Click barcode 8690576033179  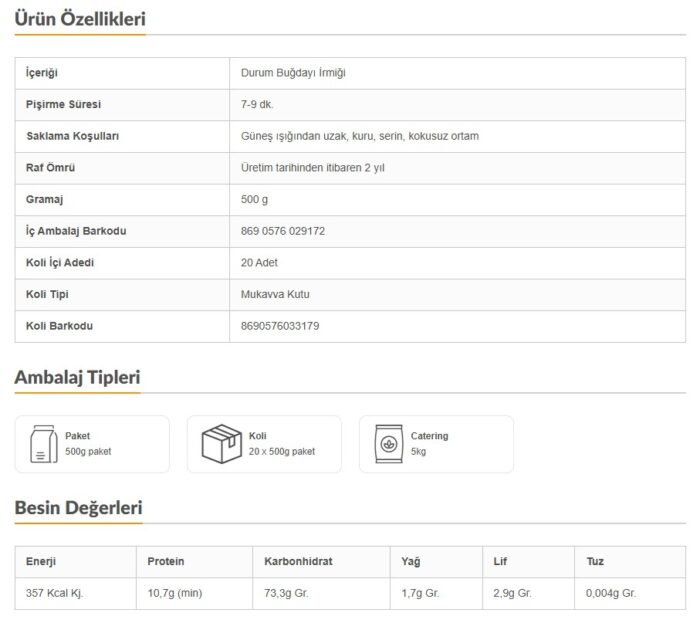click(x=280, y=326)
